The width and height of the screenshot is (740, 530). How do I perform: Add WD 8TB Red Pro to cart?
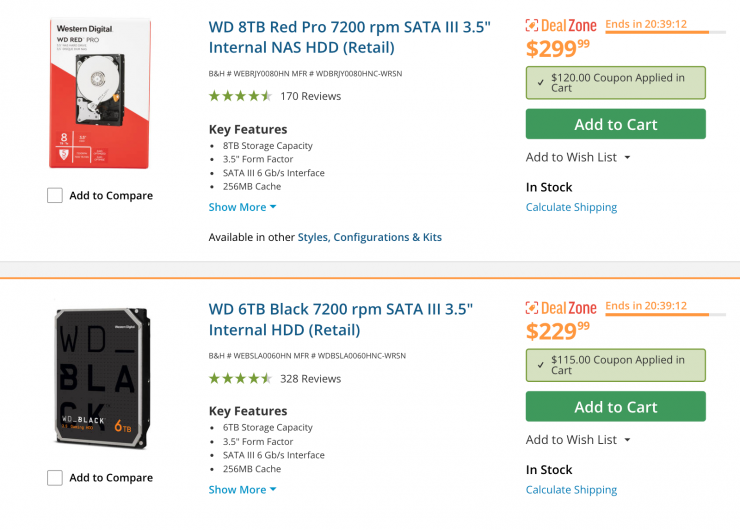615,124
